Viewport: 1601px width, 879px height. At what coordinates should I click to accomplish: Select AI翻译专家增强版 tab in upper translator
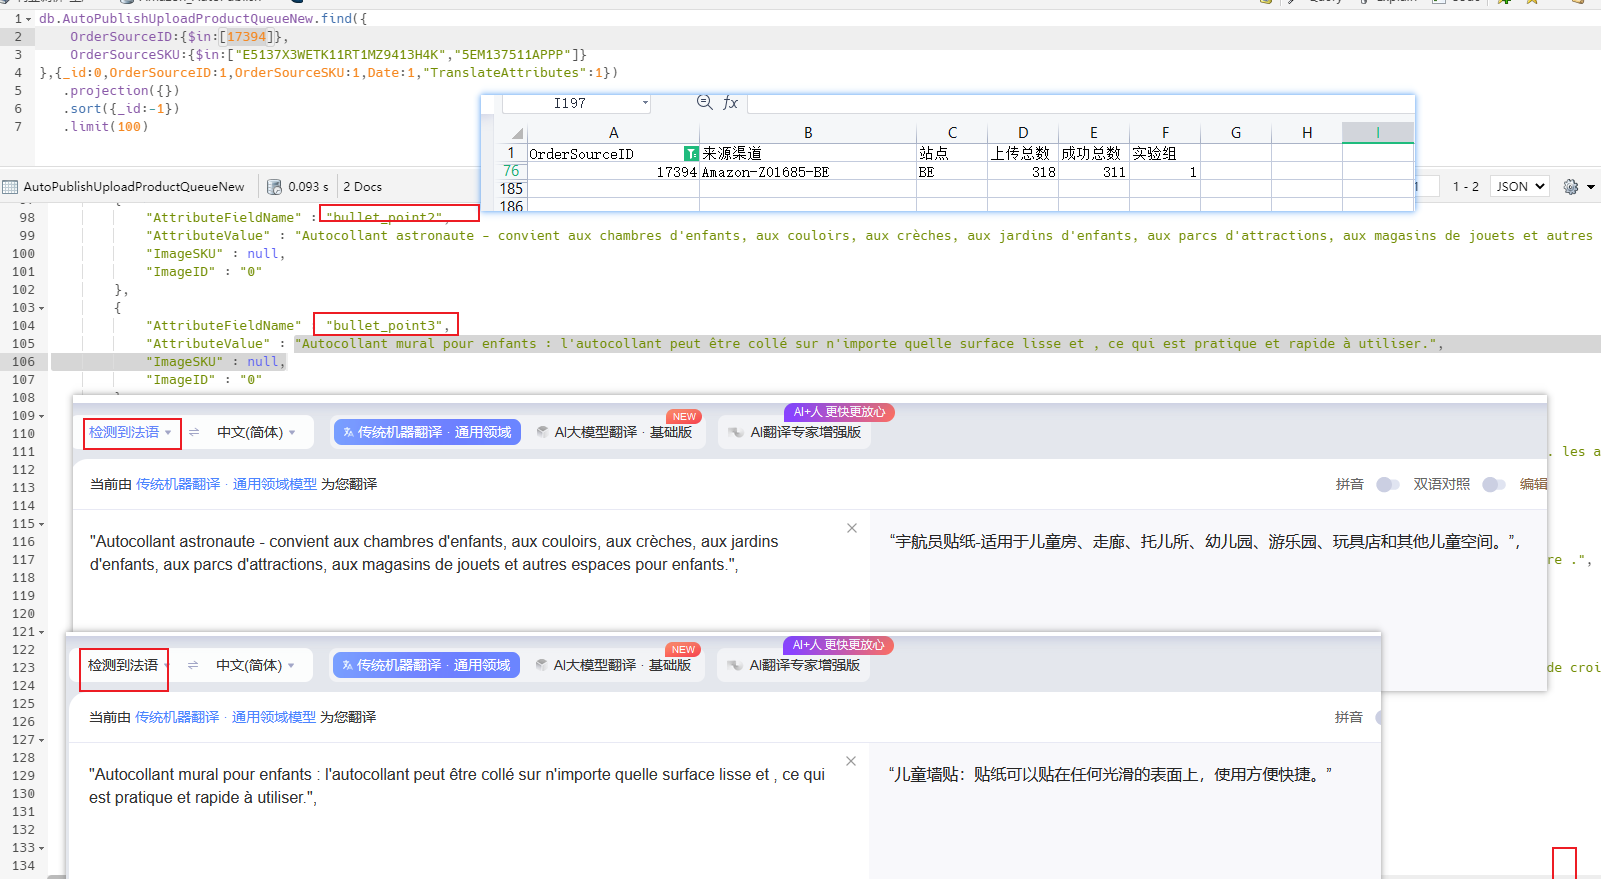pos(795,432)
